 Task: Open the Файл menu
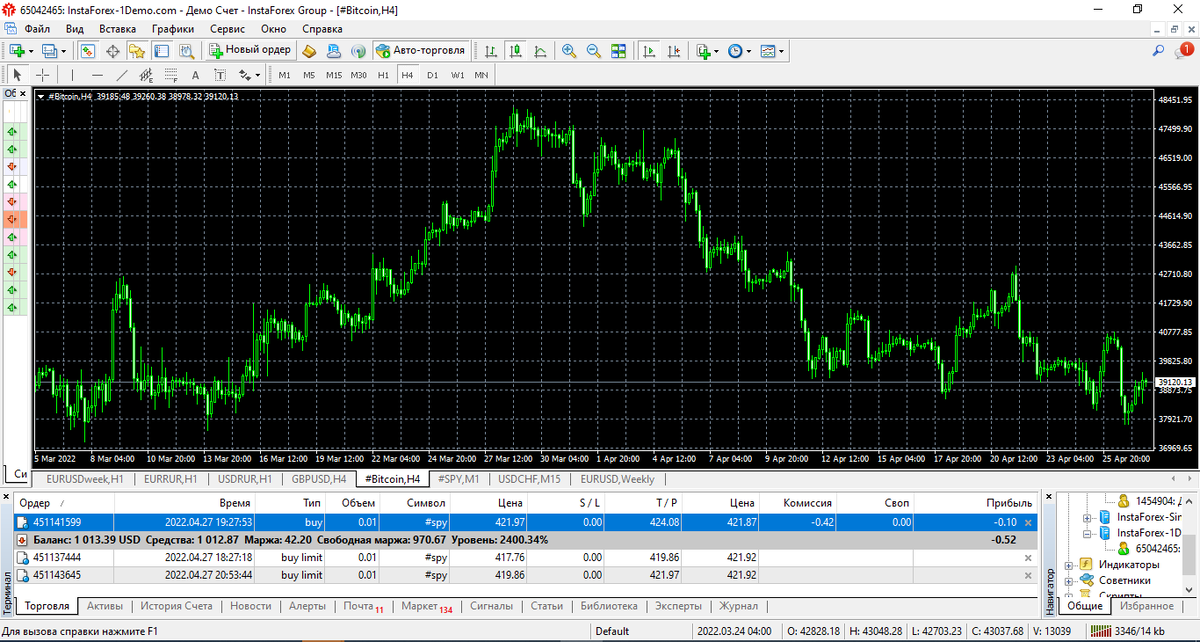[38, 29]
